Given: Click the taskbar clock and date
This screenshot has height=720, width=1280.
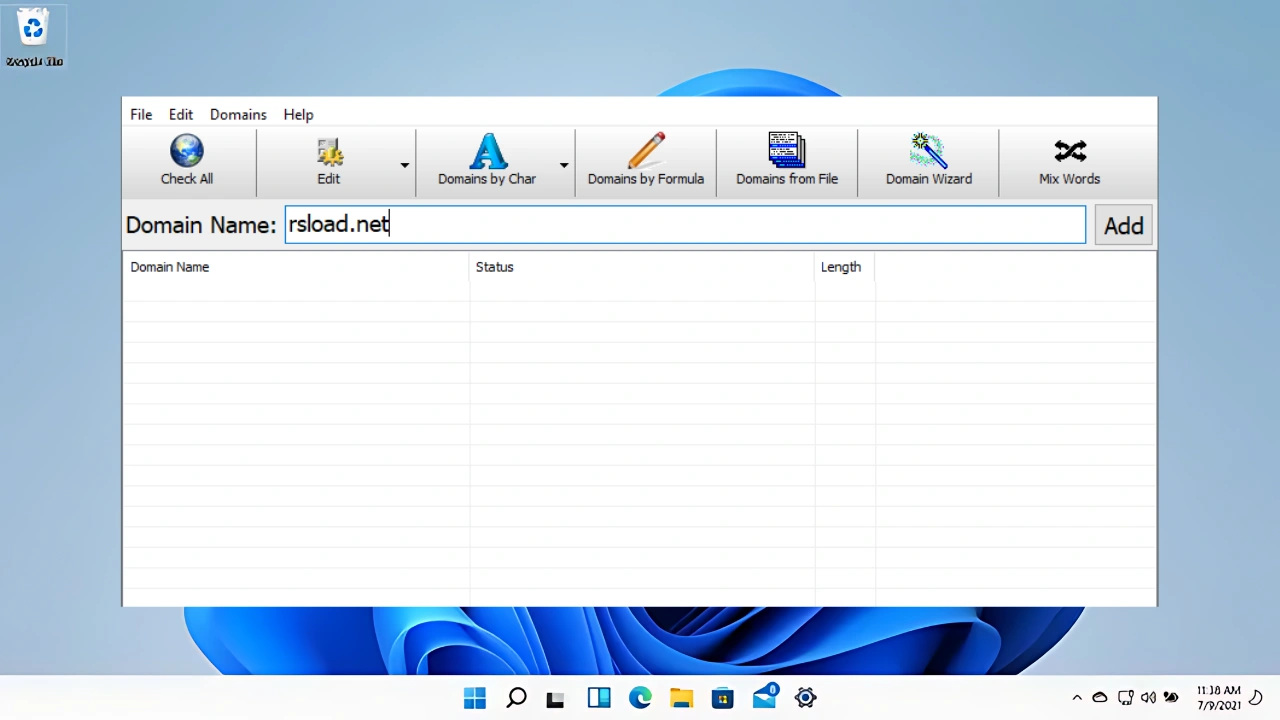Looking at the screenshot, I should (x=1218, y=698).
